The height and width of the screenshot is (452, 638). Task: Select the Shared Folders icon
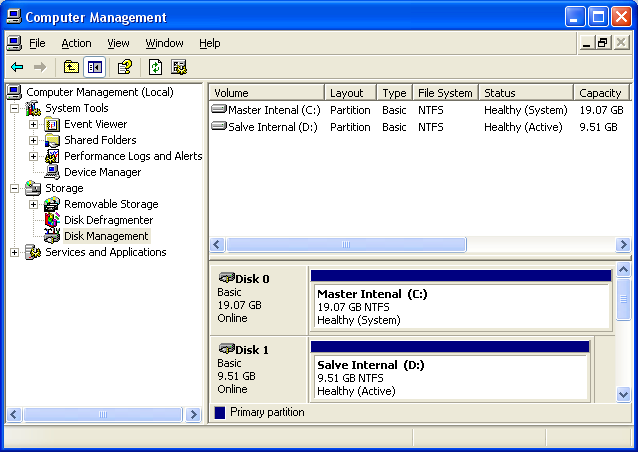coord(52,140)
